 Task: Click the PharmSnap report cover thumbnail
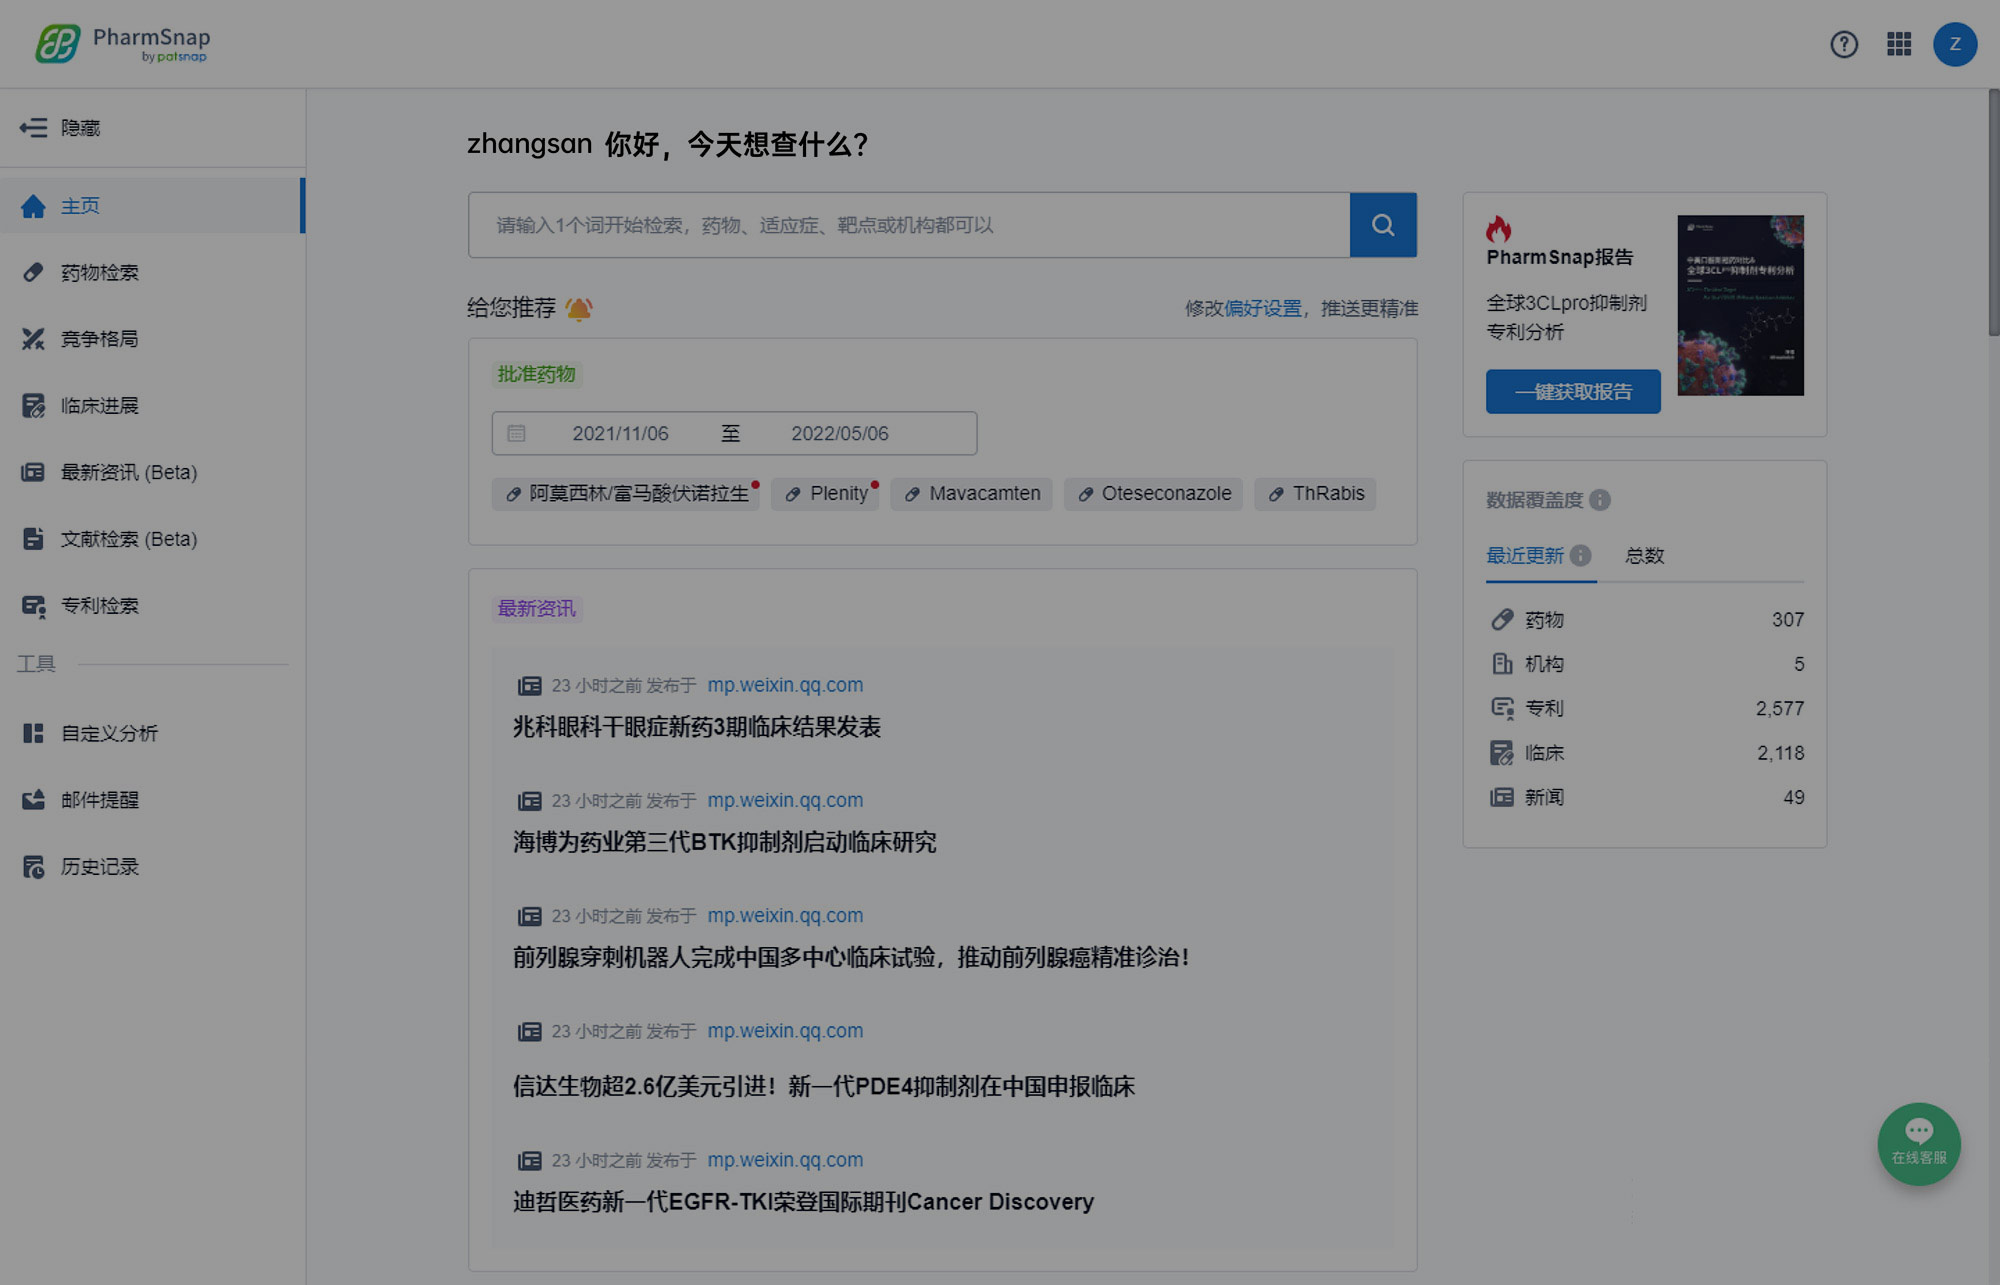coord(1740,305)
